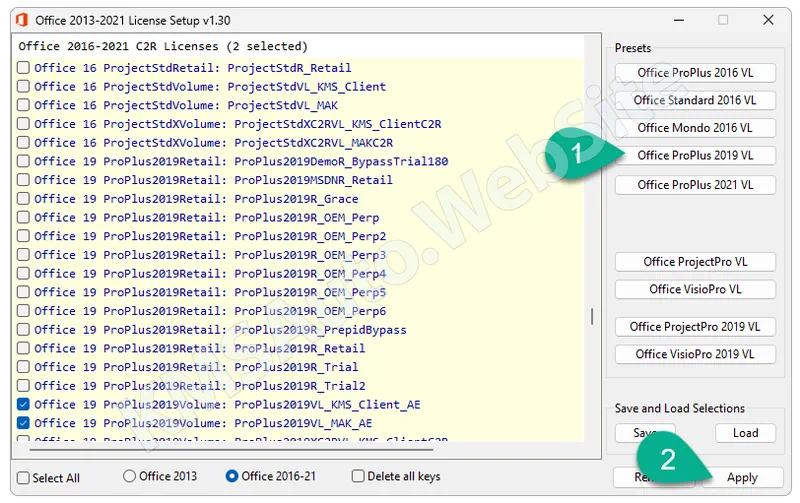Uncheck ProPlus2019VL_MAK_AE license
800x503 pixels.
[23, 423]
